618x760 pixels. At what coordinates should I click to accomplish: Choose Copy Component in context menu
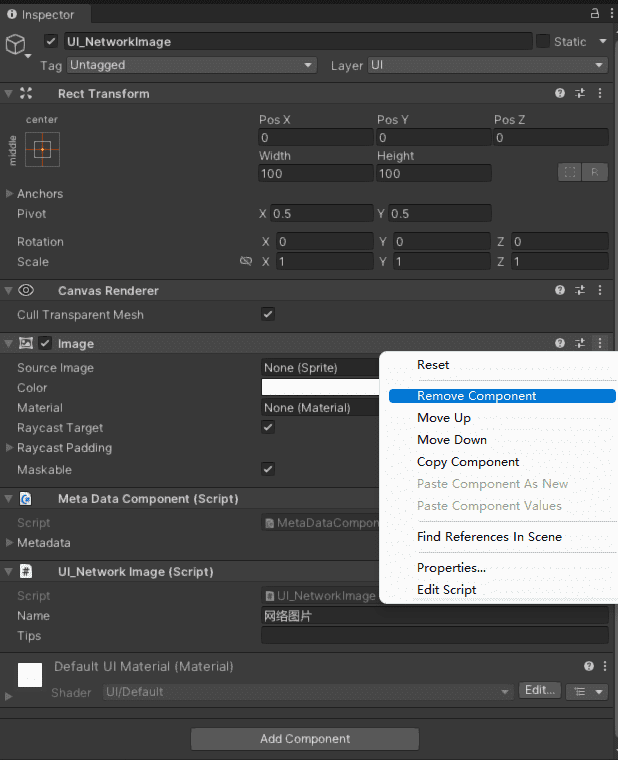(468, 462)
